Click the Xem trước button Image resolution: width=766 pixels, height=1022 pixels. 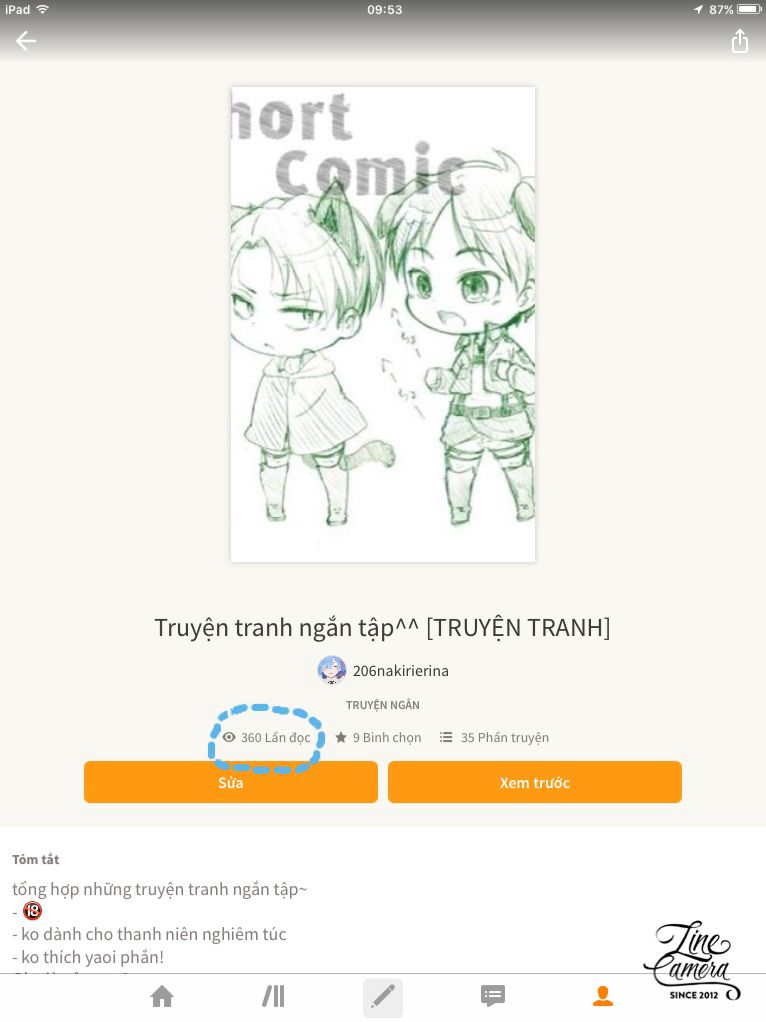(x=535, y=782)
